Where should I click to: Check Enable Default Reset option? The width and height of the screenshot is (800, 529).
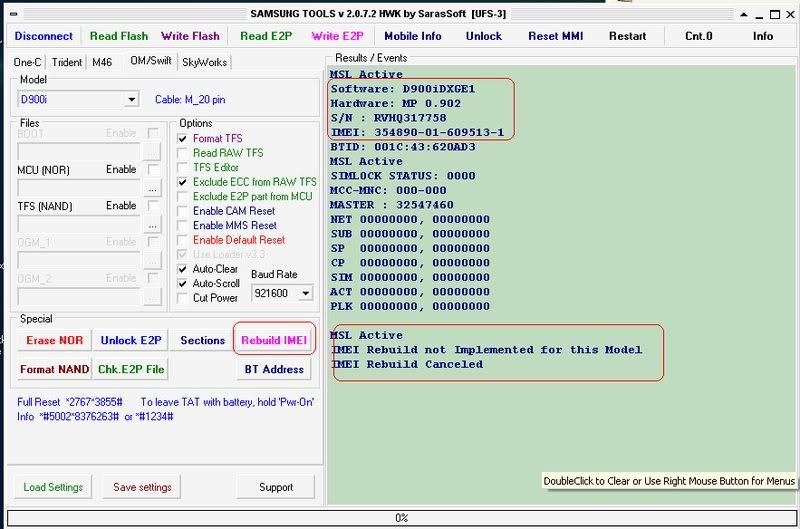(182, 240)
